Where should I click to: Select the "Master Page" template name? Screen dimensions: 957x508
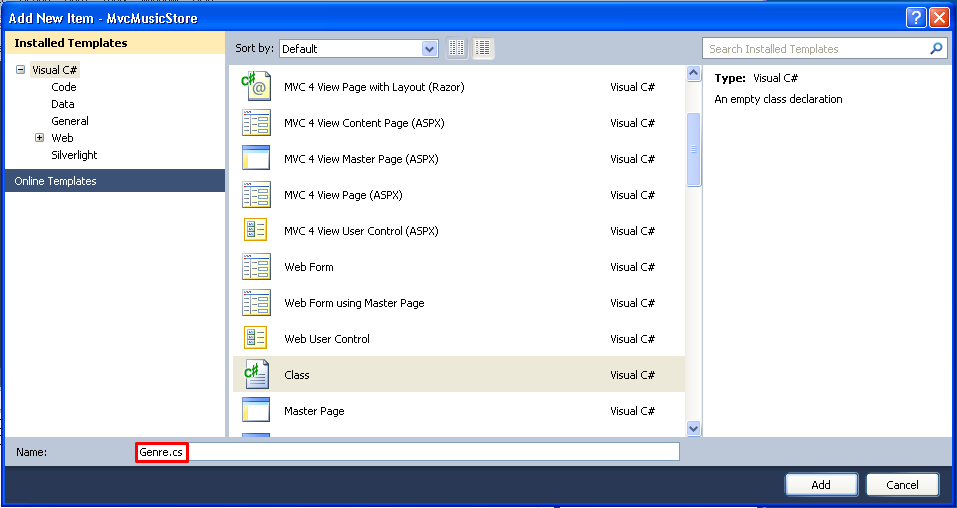coord(314,411)
